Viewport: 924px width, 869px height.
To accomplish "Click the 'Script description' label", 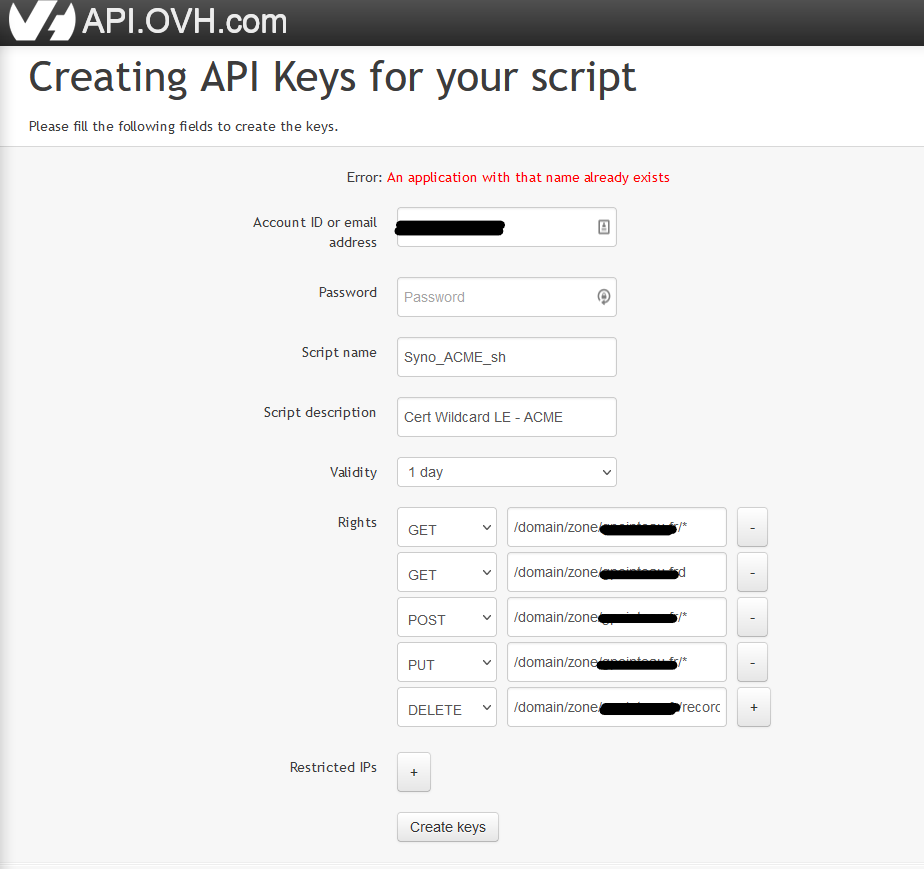I will point(319,412).
